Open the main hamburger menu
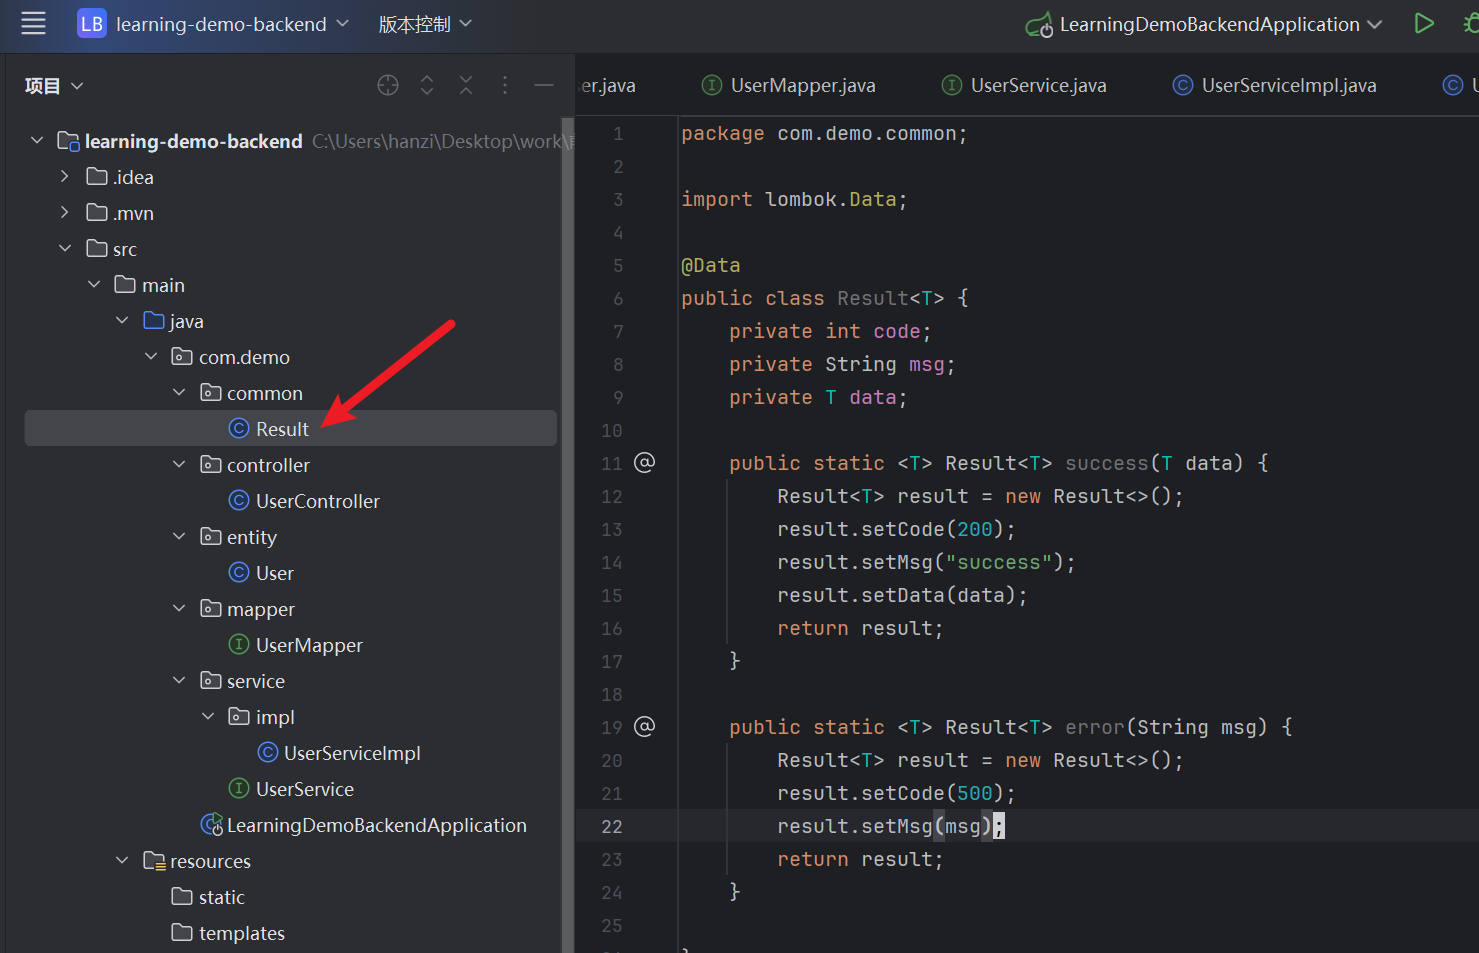Image resolution: width=1479 pixels, height=953 pixels. pyautogui.click(x=33, y=24)
